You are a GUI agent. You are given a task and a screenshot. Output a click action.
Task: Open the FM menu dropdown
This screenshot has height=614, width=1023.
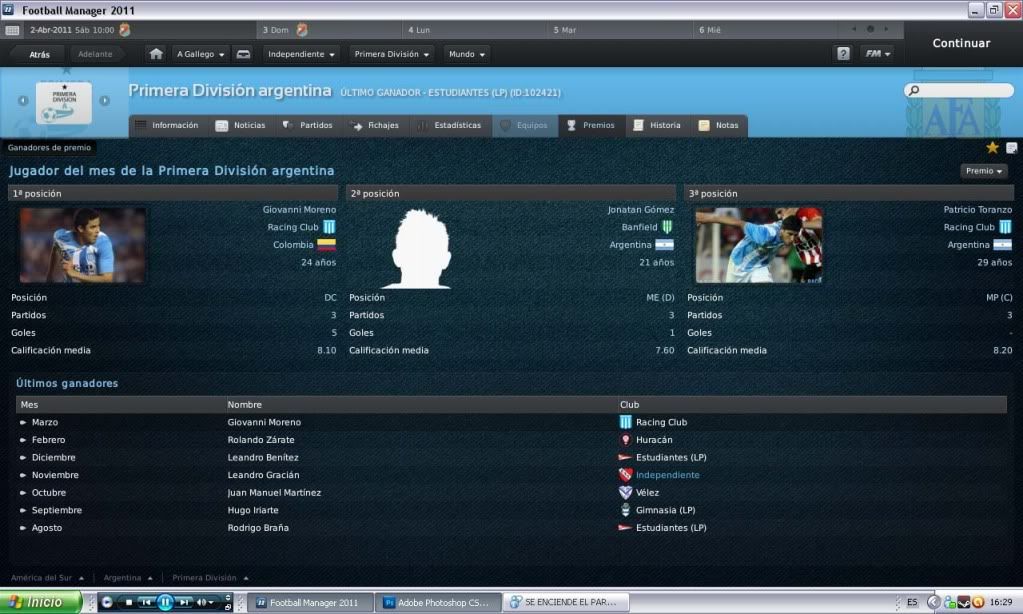(878, 54)
